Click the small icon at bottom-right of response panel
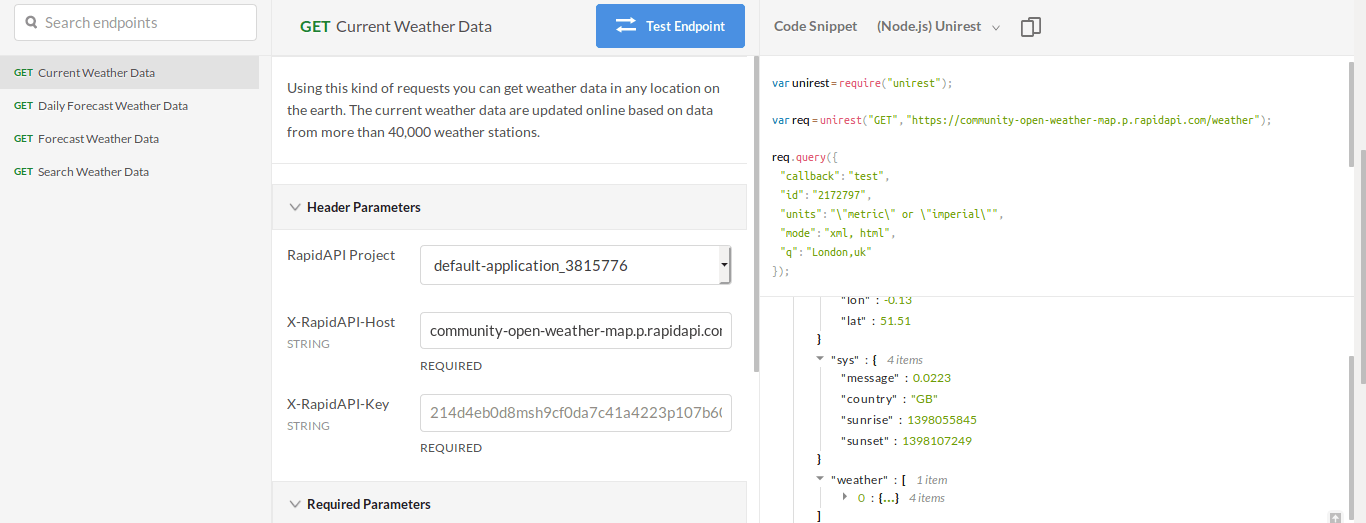 [1335, 517]
